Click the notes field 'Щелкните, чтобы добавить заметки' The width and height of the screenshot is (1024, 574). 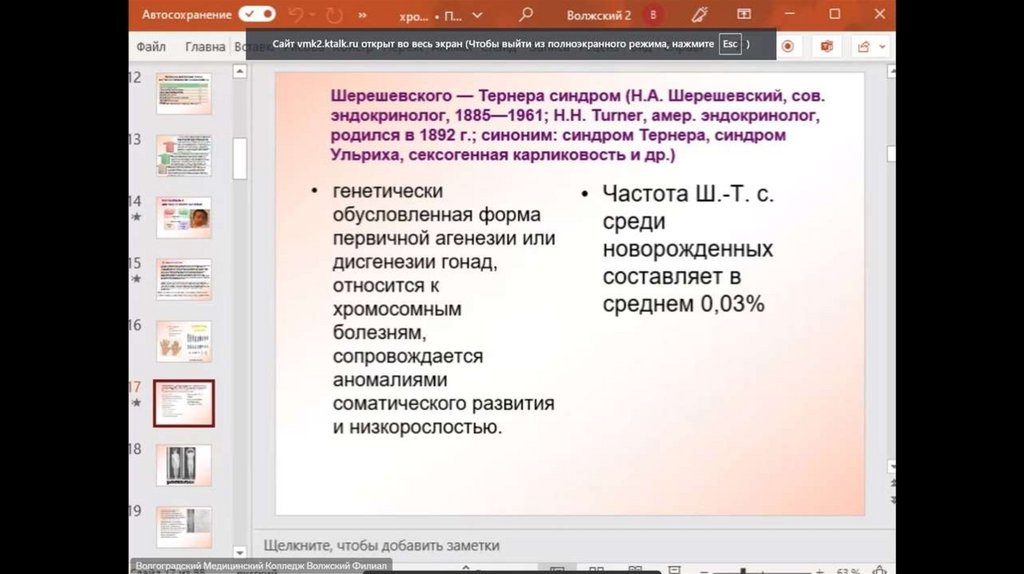(381, 545)
